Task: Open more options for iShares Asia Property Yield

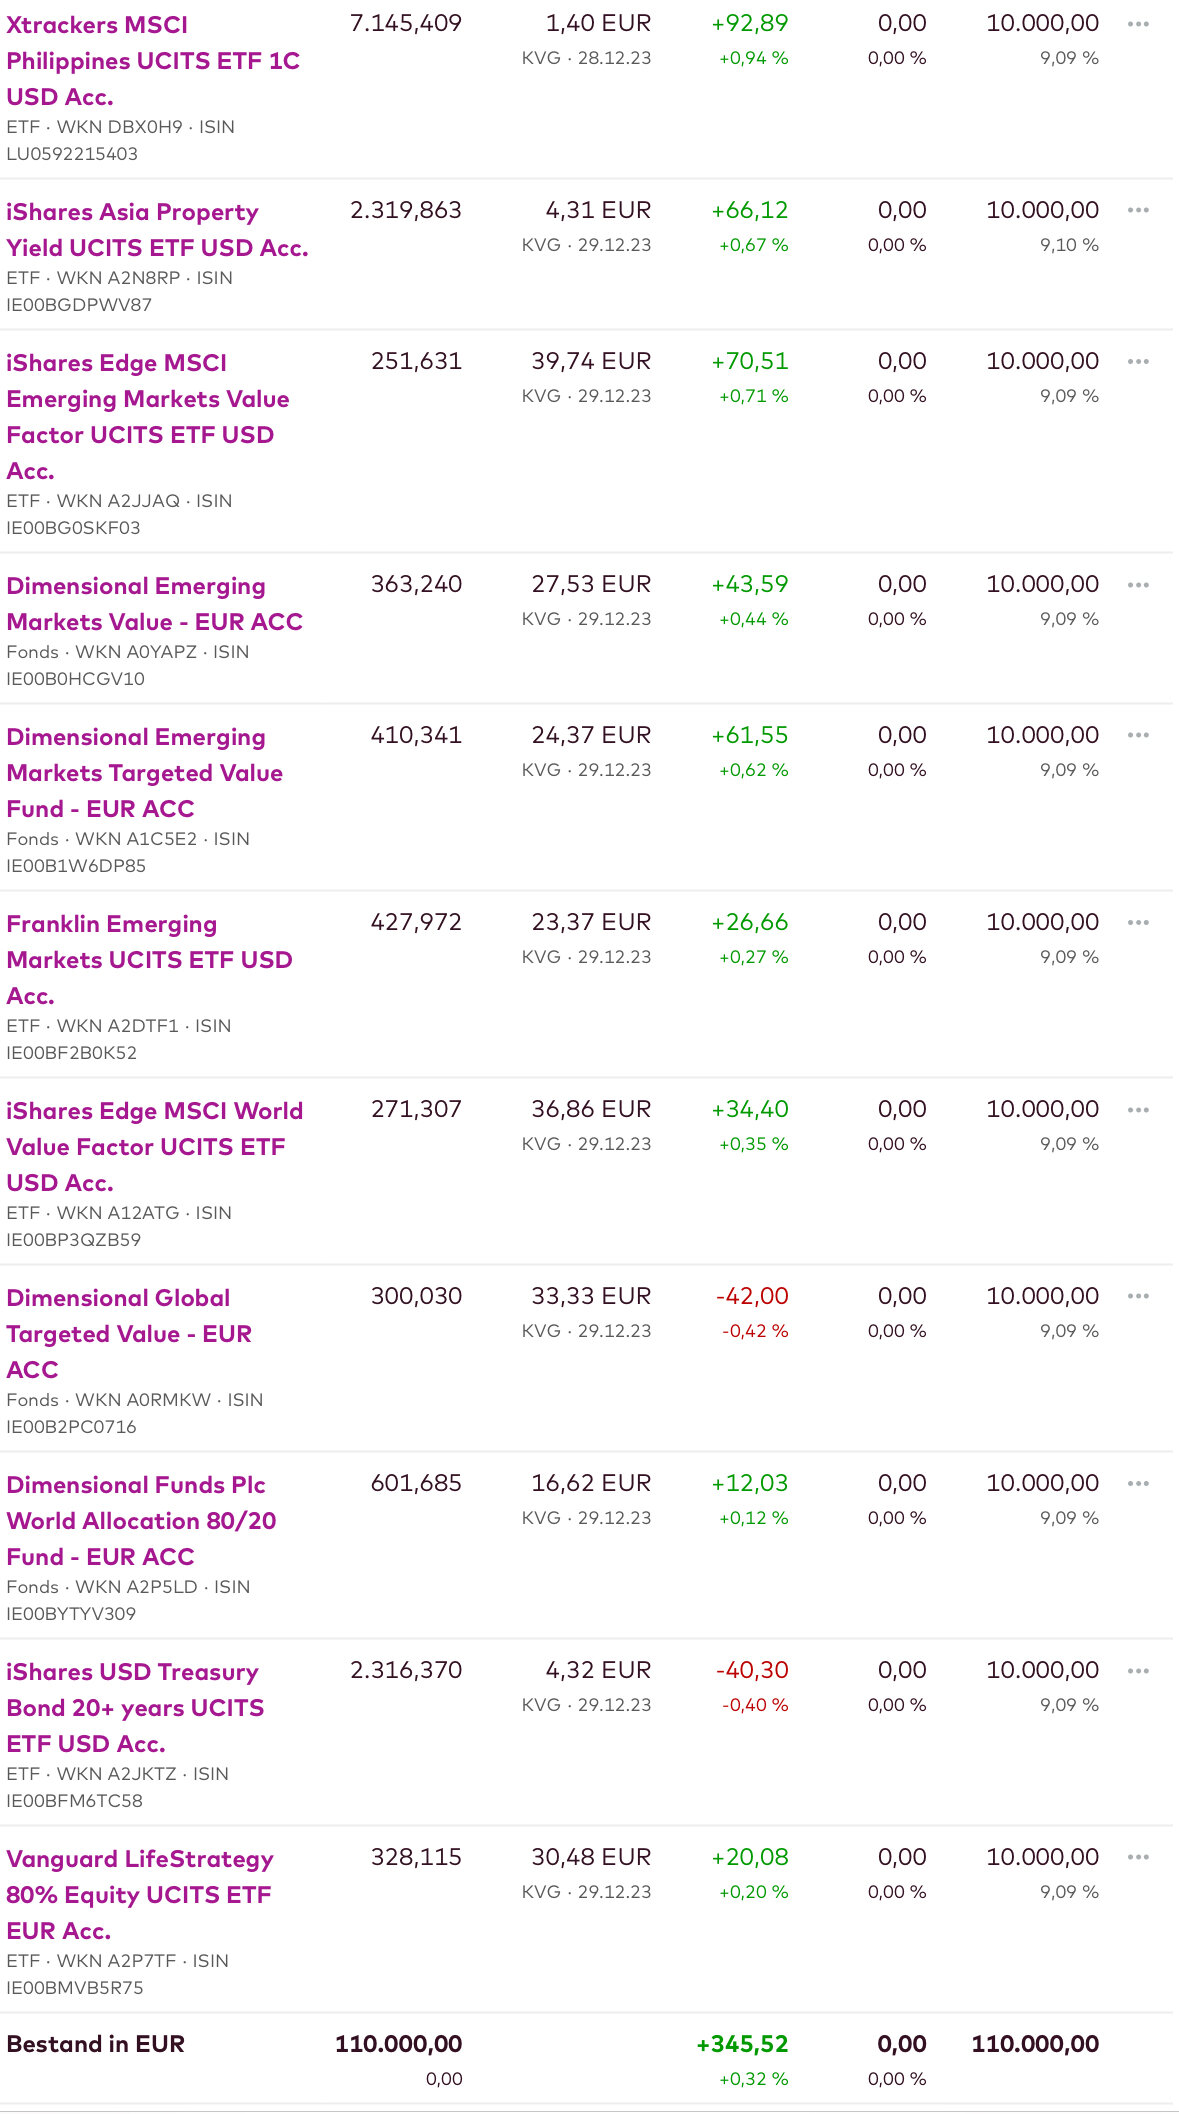Action: (x=1137, y=211)
